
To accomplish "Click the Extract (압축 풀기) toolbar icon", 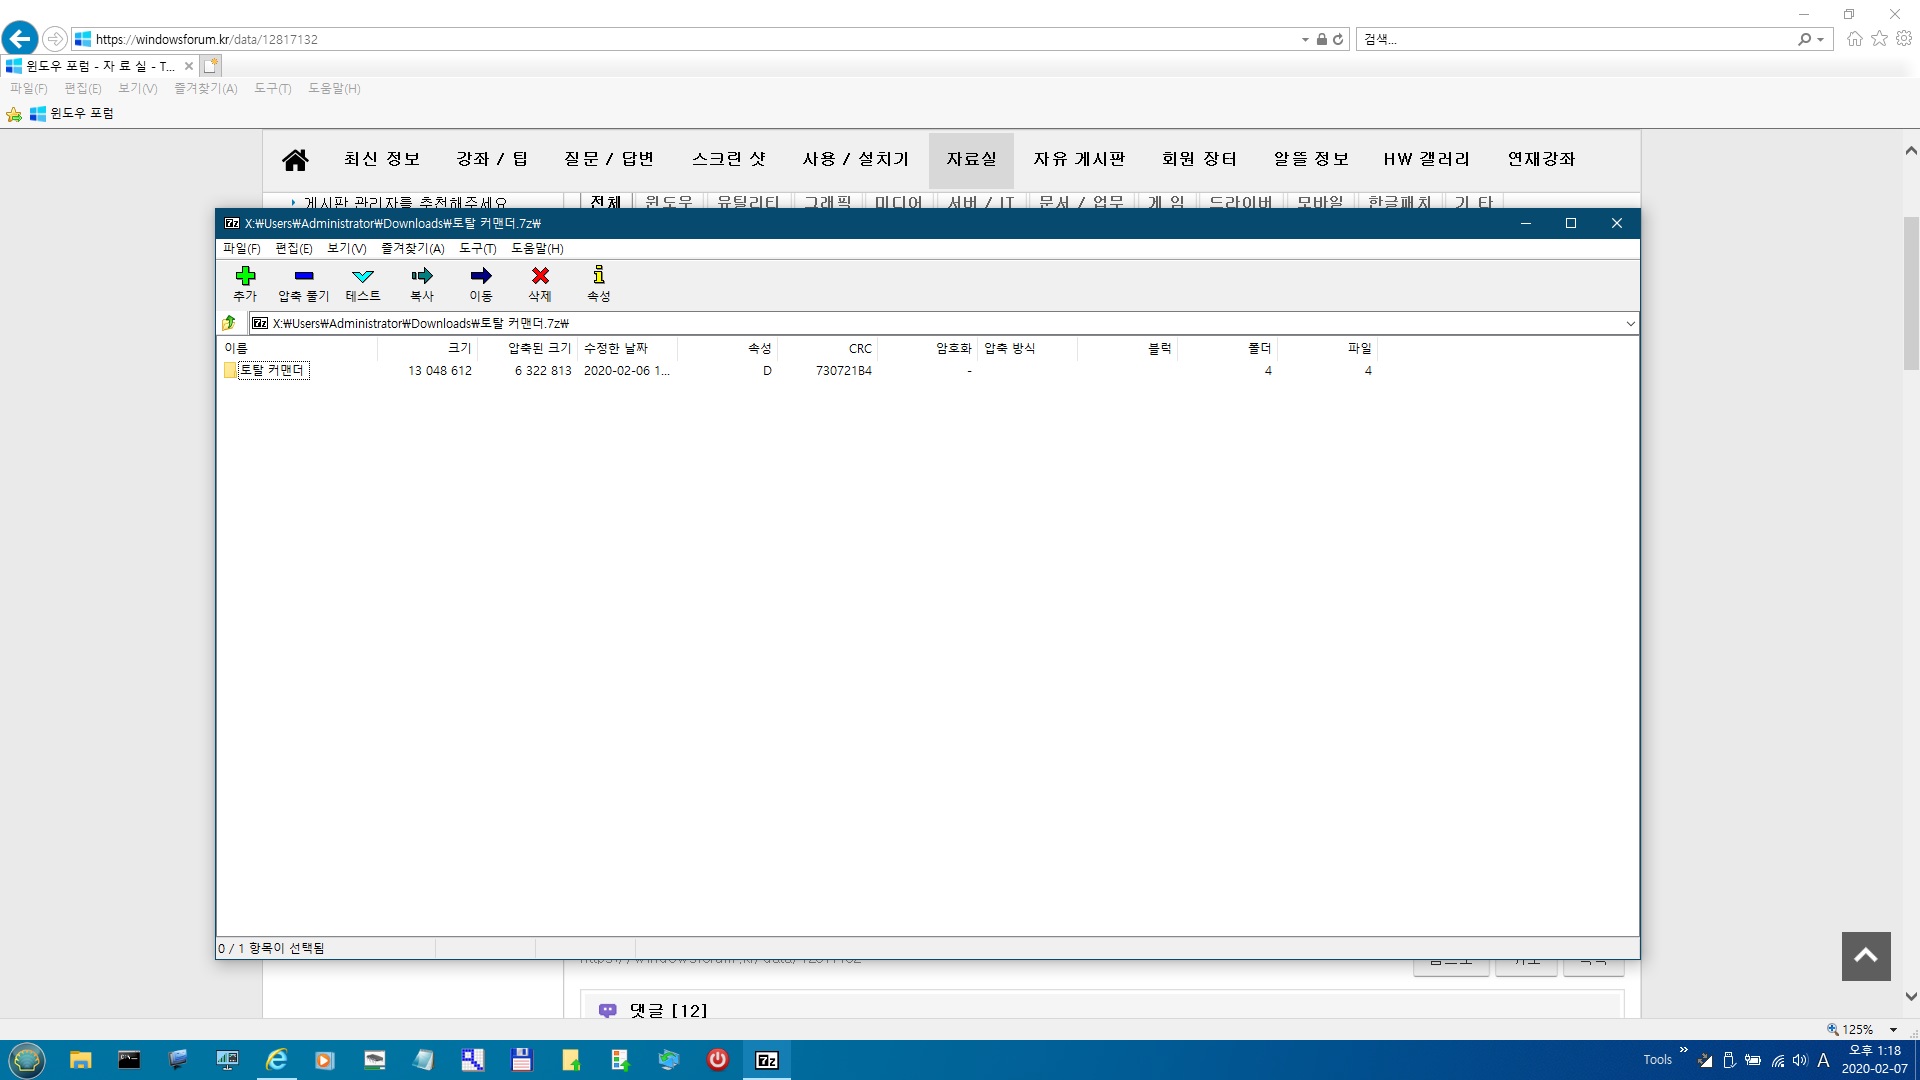I will point(304,276).
